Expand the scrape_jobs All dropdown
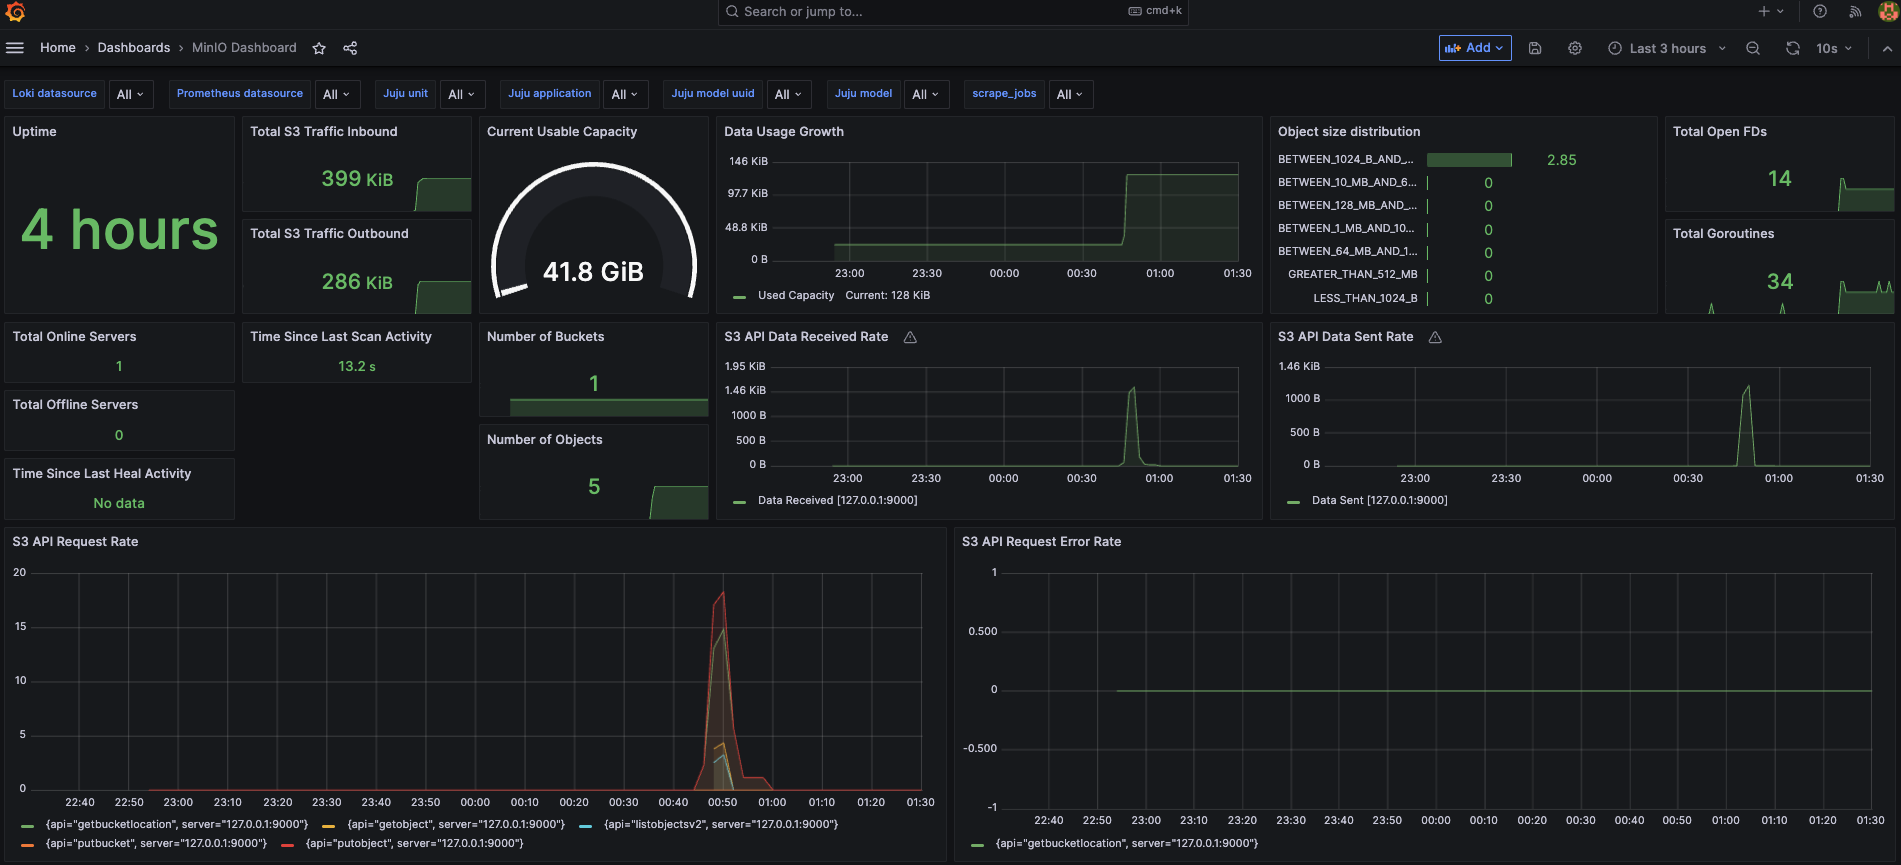The image size is (1901, 865). 1071,94
